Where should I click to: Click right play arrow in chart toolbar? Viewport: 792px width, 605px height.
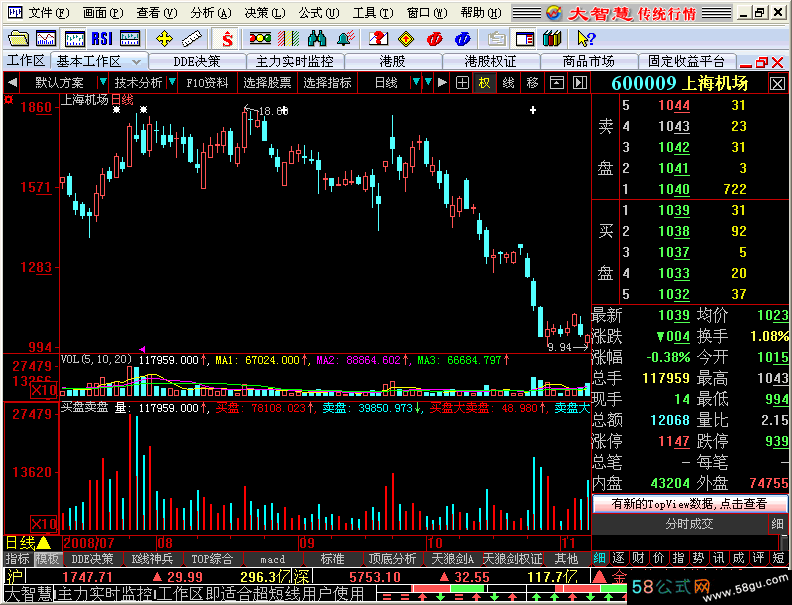coord(442,82)
